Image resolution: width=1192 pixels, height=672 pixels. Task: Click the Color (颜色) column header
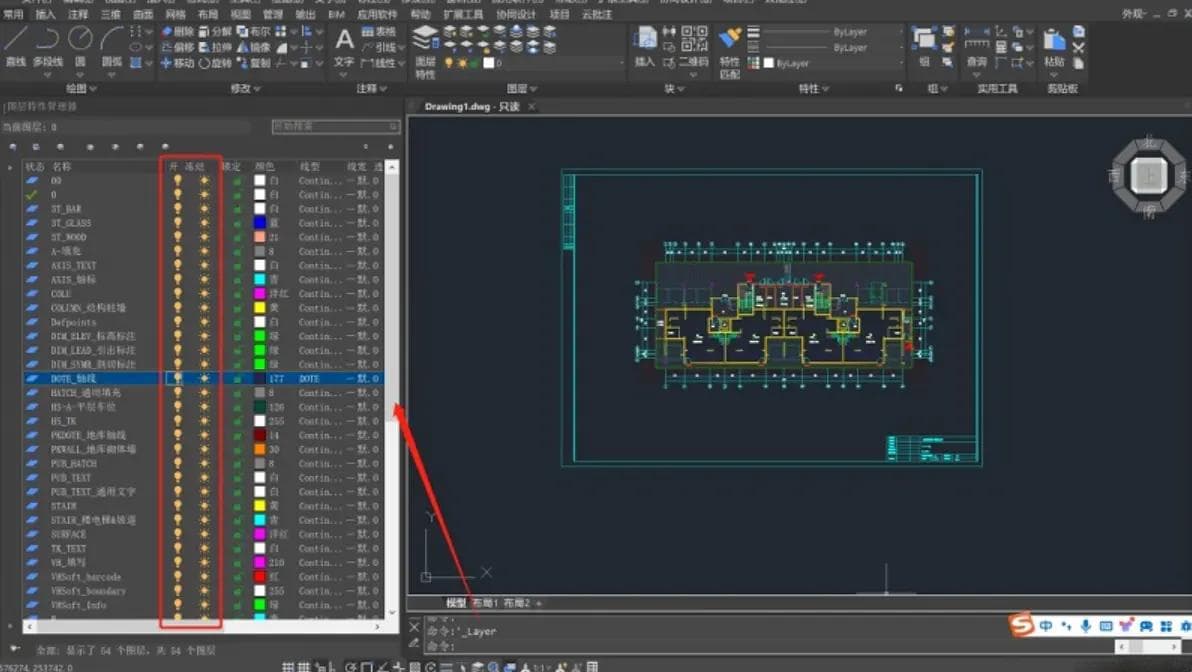point(265,166)
